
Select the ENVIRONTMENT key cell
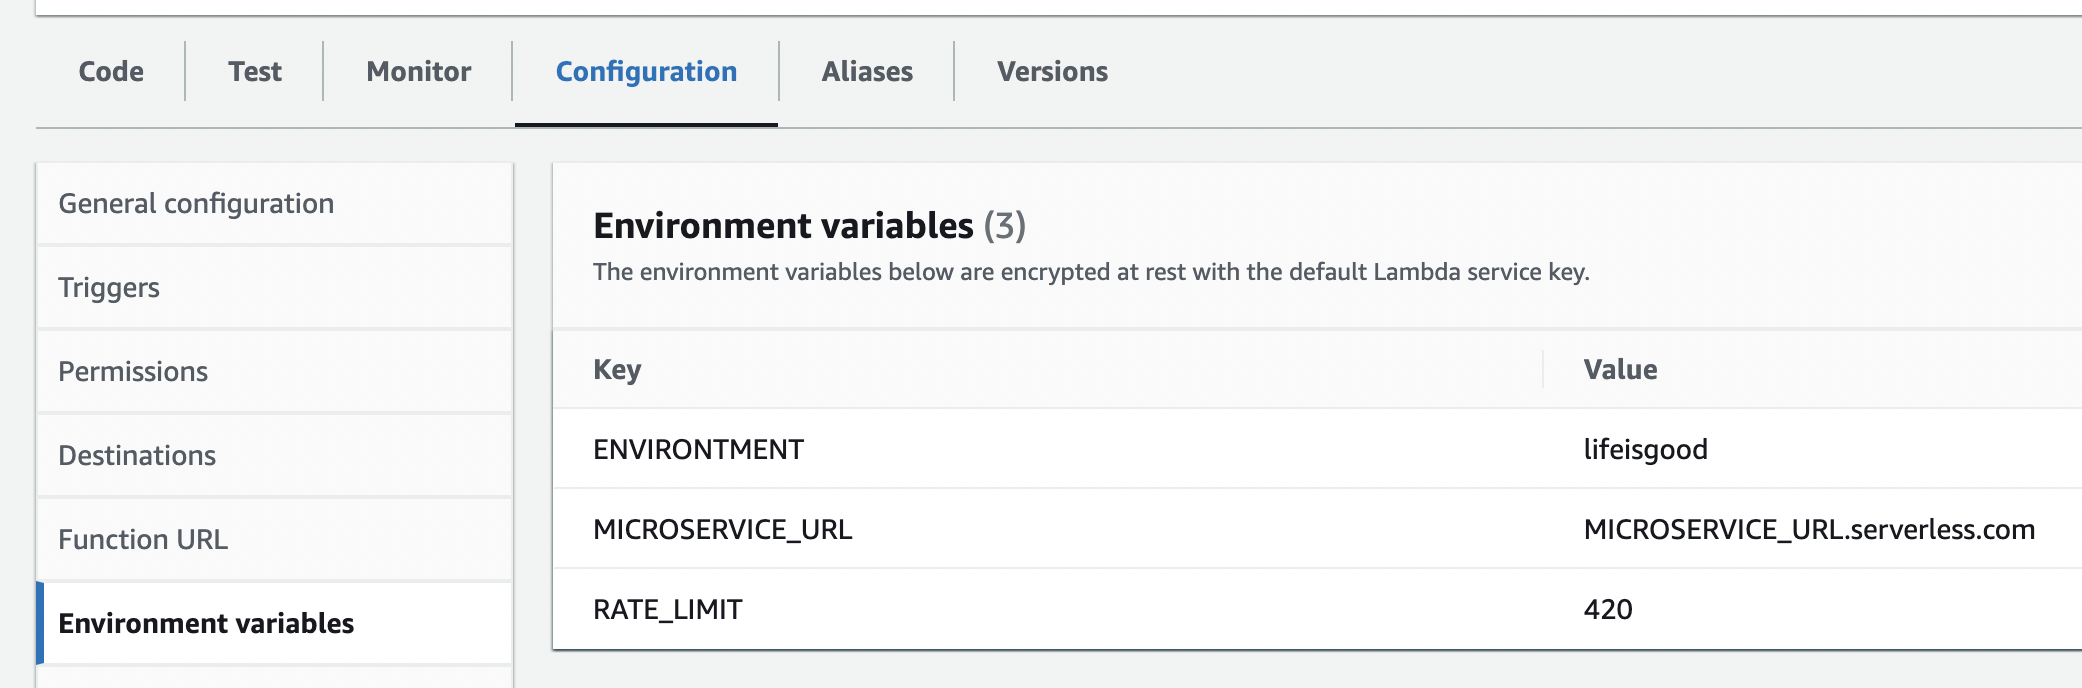coord(698,450)
